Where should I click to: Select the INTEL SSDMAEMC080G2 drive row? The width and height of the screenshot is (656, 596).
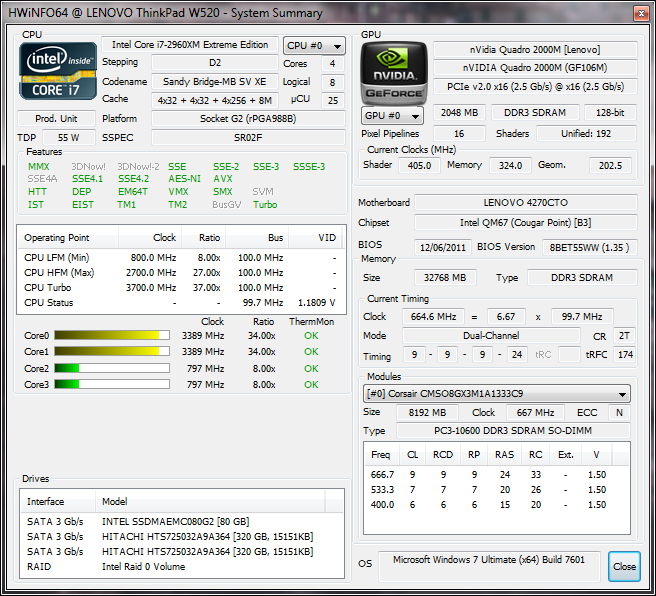coord(181,522)
